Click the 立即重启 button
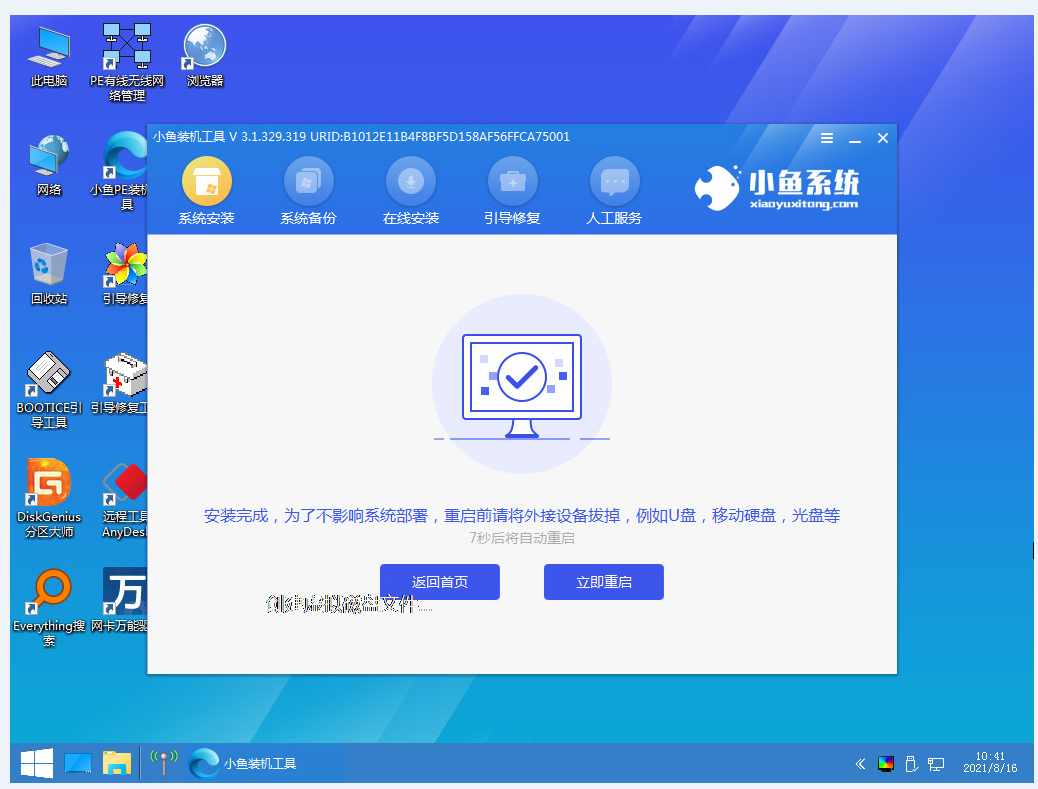The image size is (1038, 789). pyautogui.click(x=603, y=582)
